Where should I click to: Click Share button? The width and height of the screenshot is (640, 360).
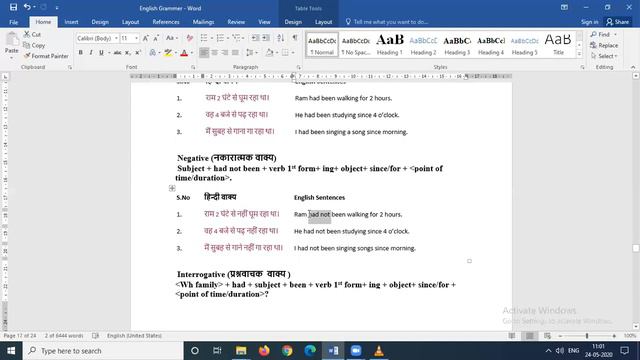(618, 22)
